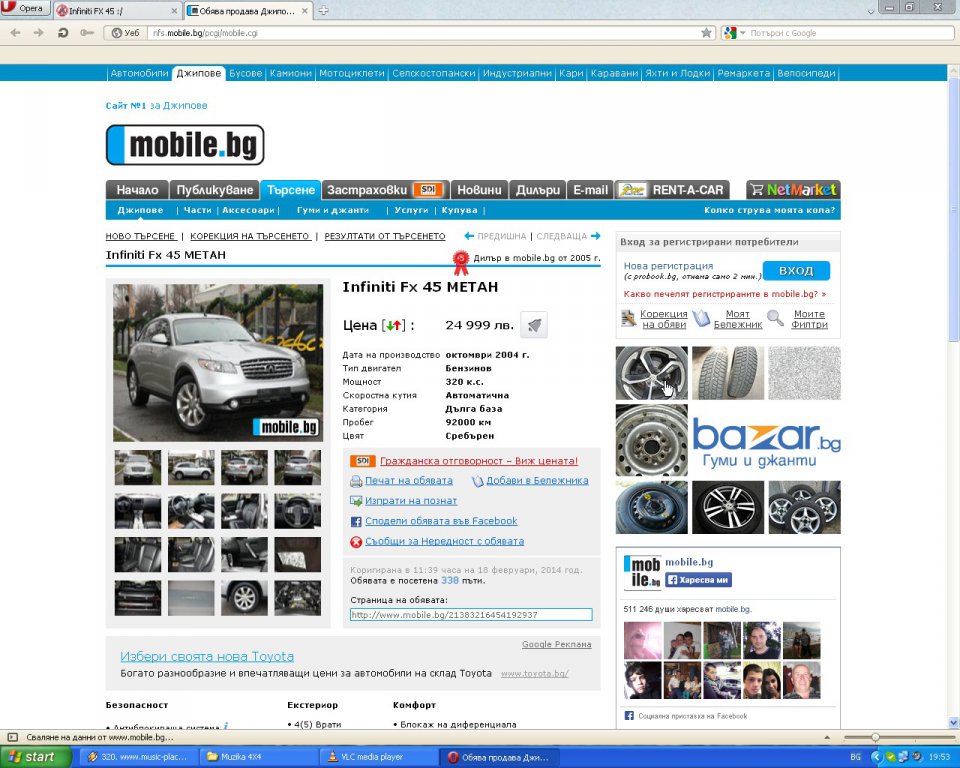This screenshot has height=768, width=960.
Task: Click the SDI insurance icon
Action: (362, 461)
